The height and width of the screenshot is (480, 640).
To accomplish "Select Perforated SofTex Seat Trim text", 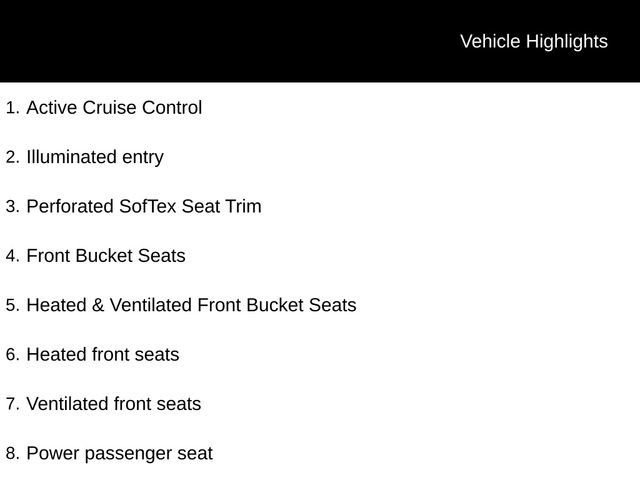I will [x=144, y=207].
